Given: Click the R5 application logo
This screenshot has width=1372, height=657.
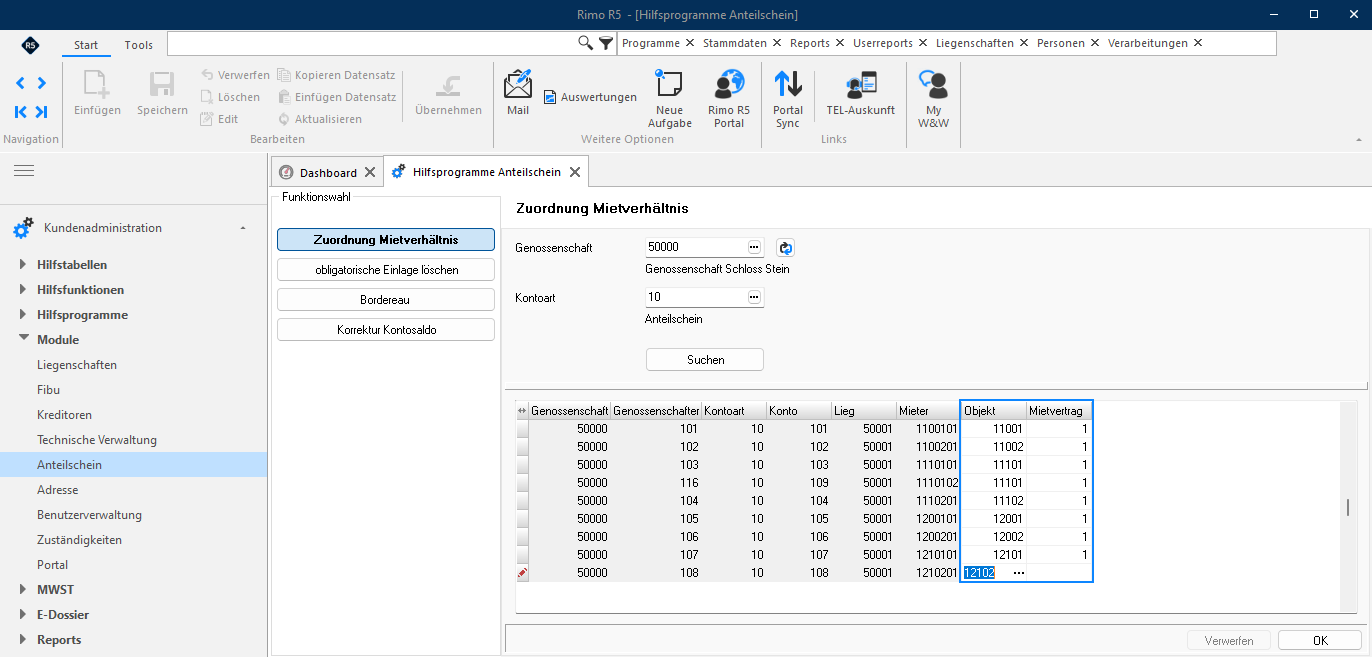Looking at the screenshot, I should pyautogui.click(x=30, y=45).
